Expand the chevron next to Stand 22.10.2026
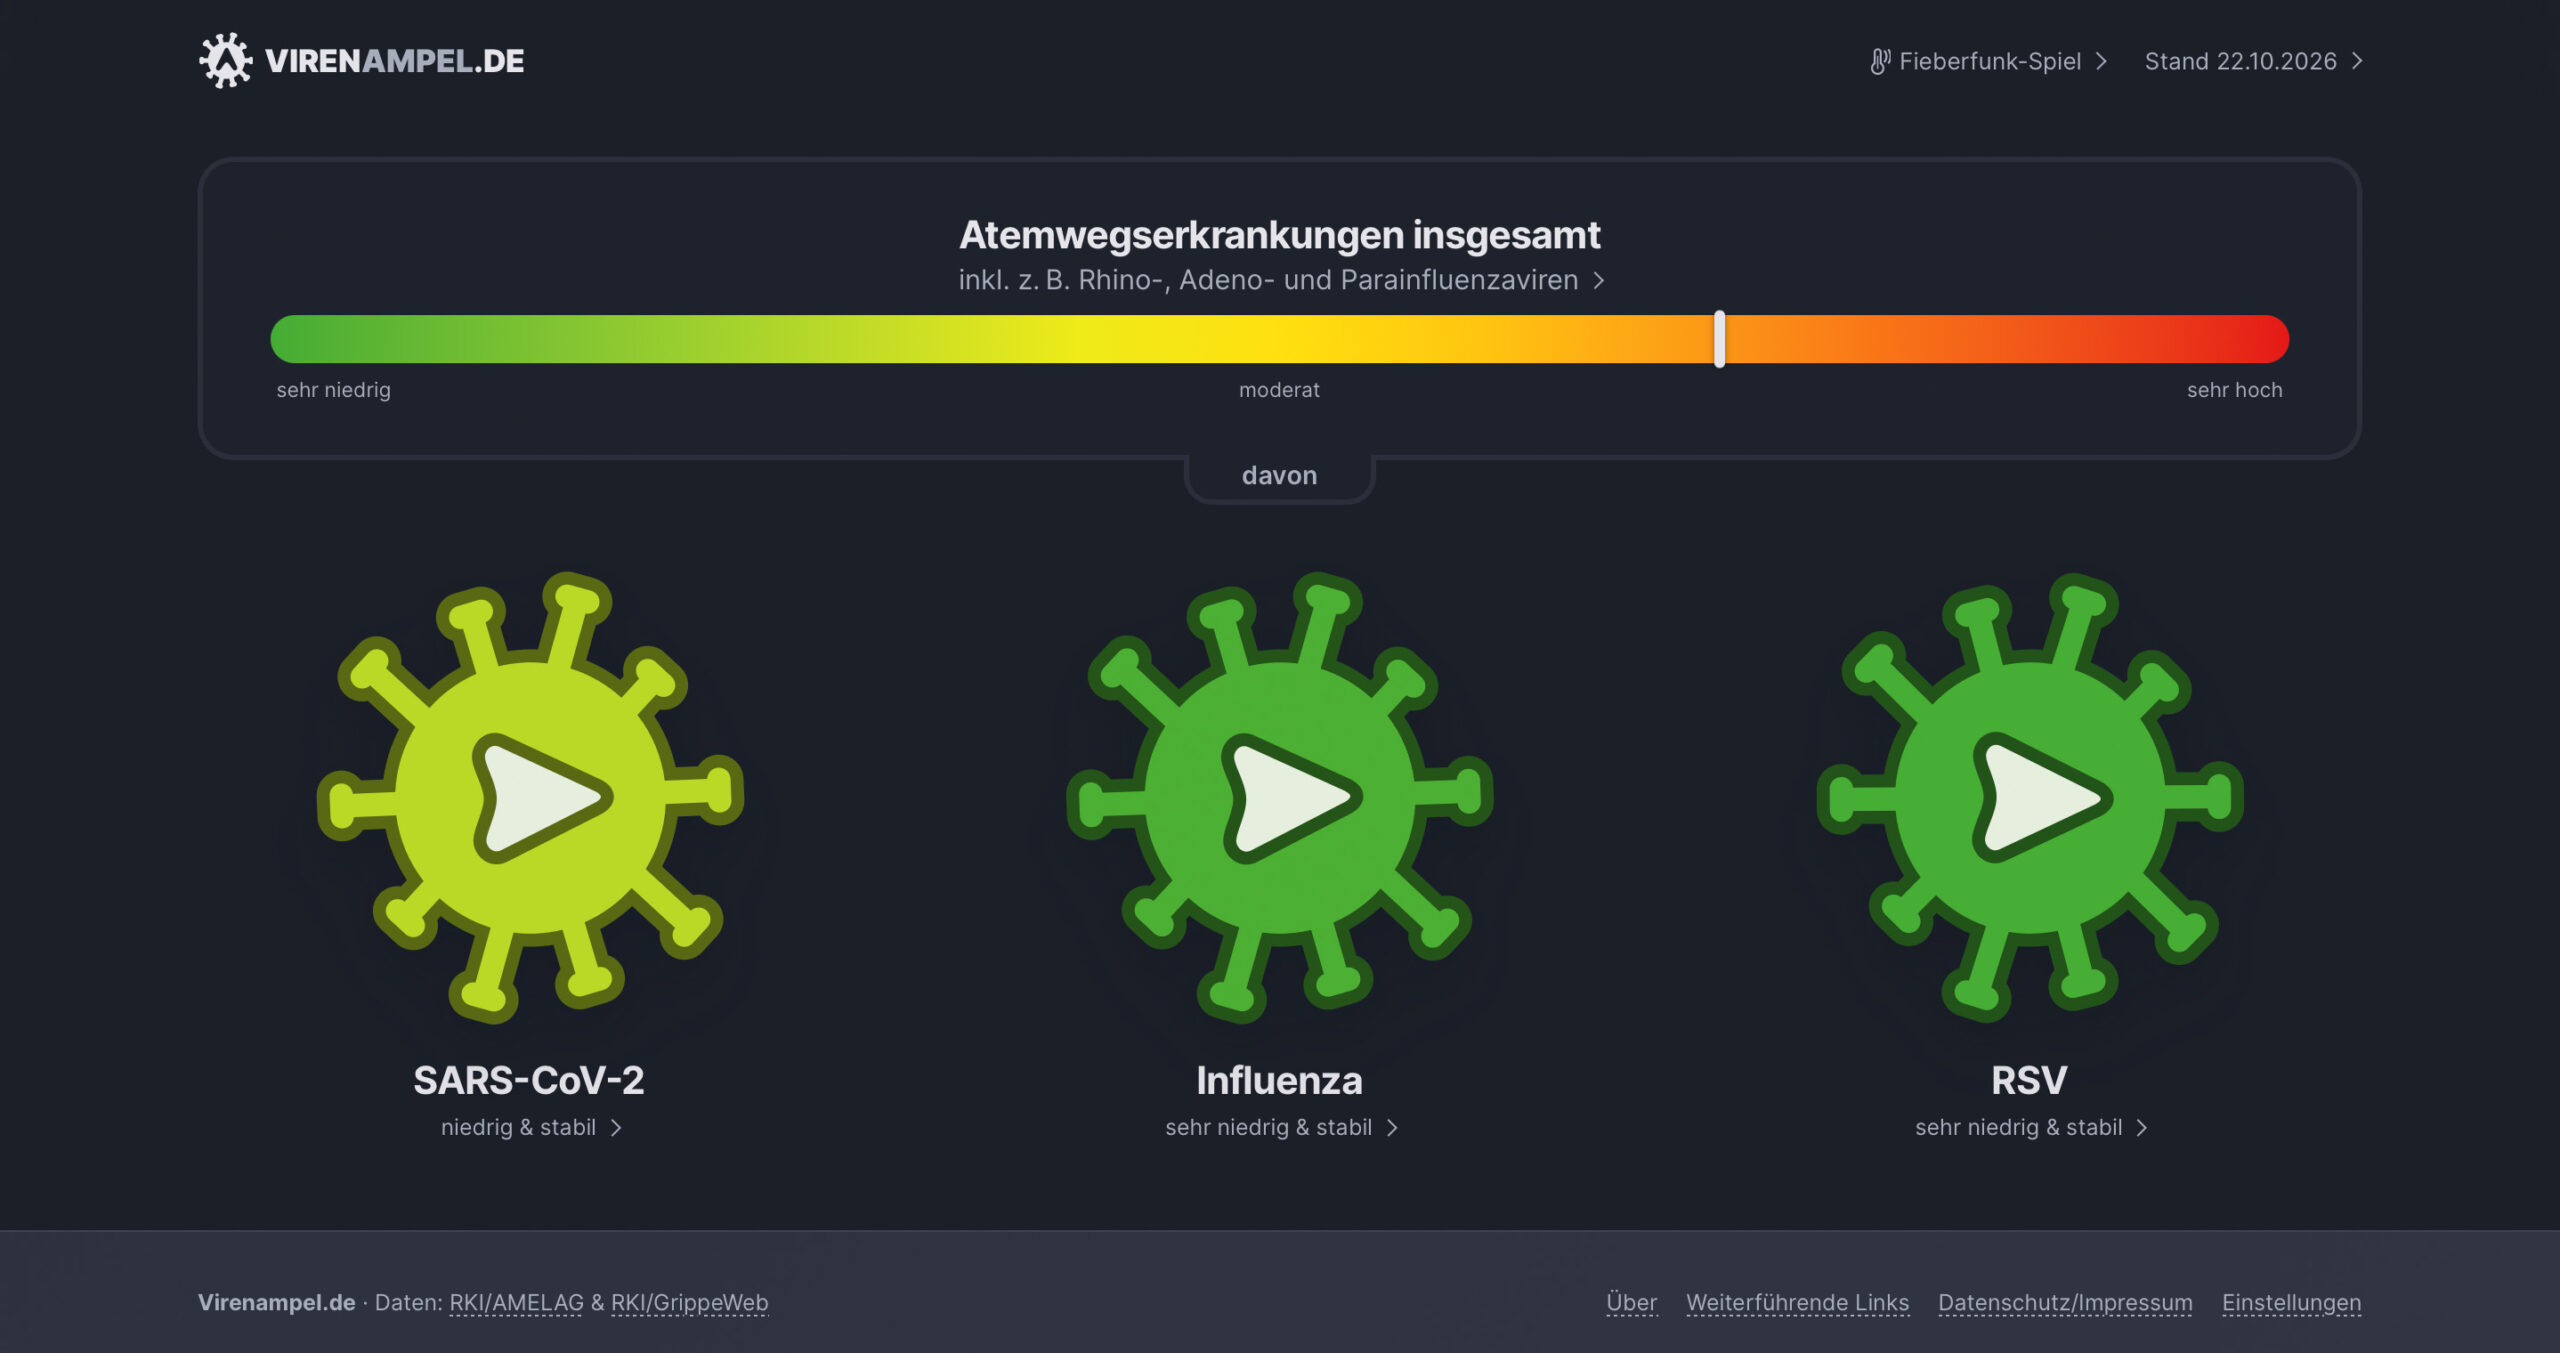The height and width of the screenshot is (1353, 2560). (2357, 61)
